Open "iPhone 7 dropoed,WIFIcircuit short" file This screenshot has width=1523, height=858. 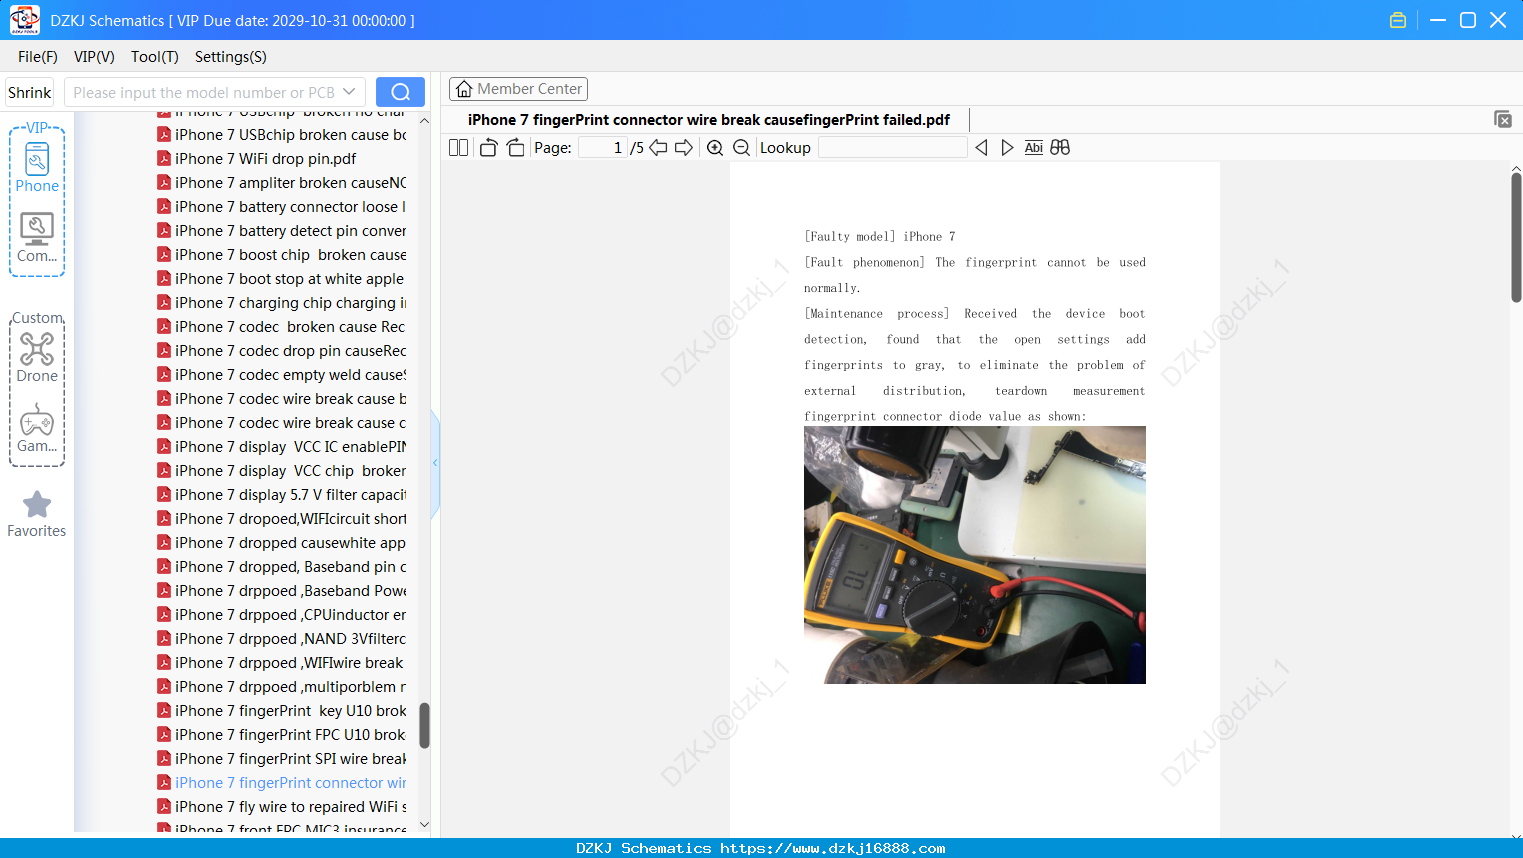[282, 519]
